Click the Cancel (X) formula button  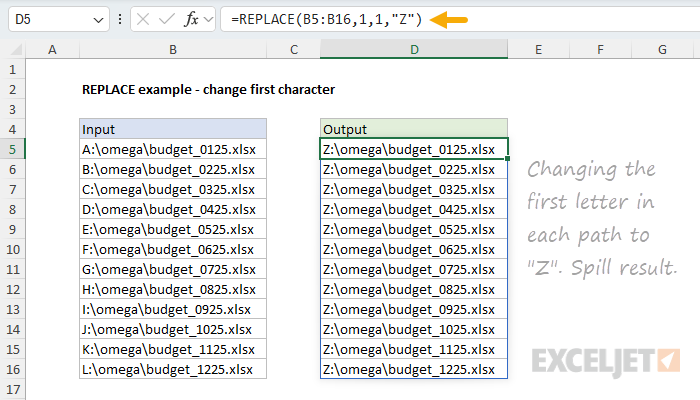[143, 20]
